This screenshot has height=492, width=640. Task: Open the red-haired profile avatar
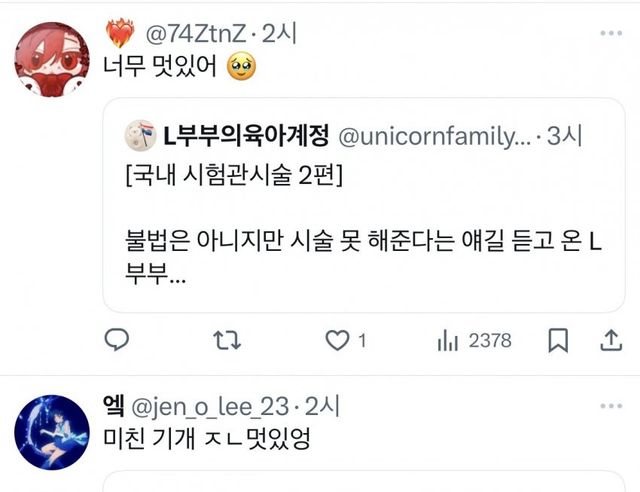[x=46, y=60]
